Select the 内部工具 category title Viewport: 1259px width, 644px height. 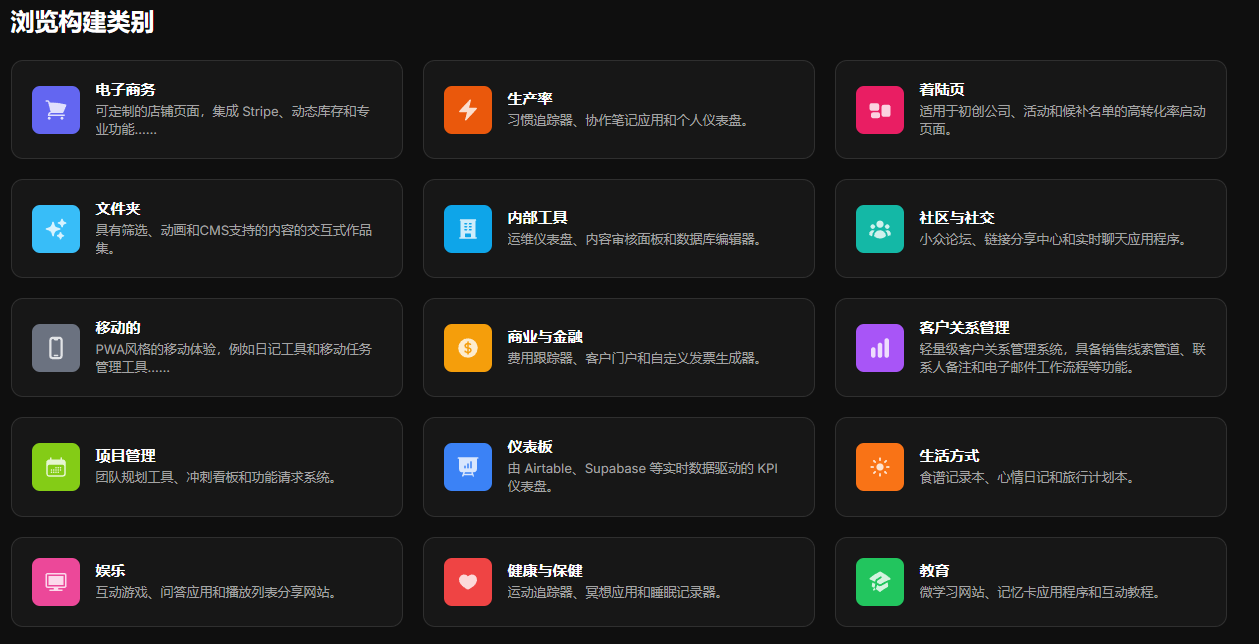tap(537, 218)
